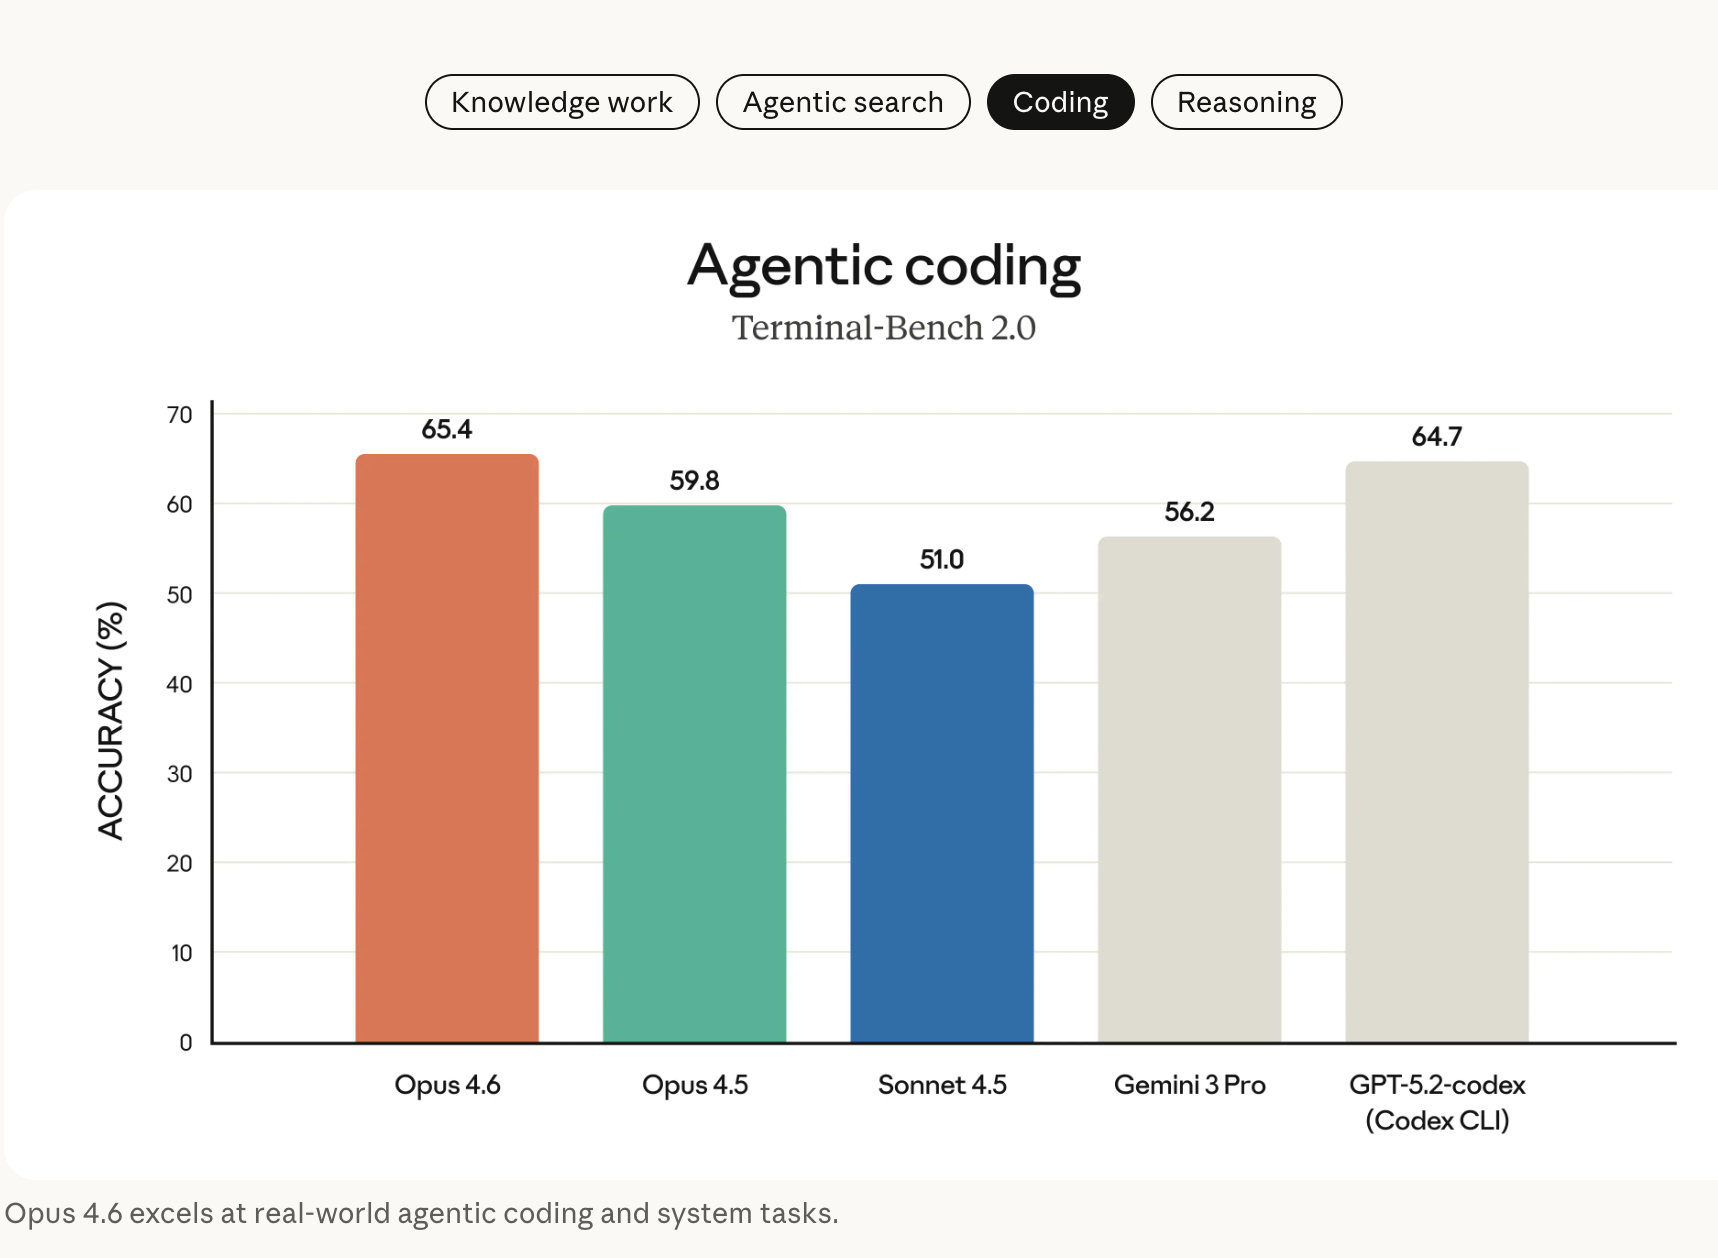Click the blue Sonnet 4.5 bar
The height and width of the screenshot is (1258, 1718).
coord(942,813)
